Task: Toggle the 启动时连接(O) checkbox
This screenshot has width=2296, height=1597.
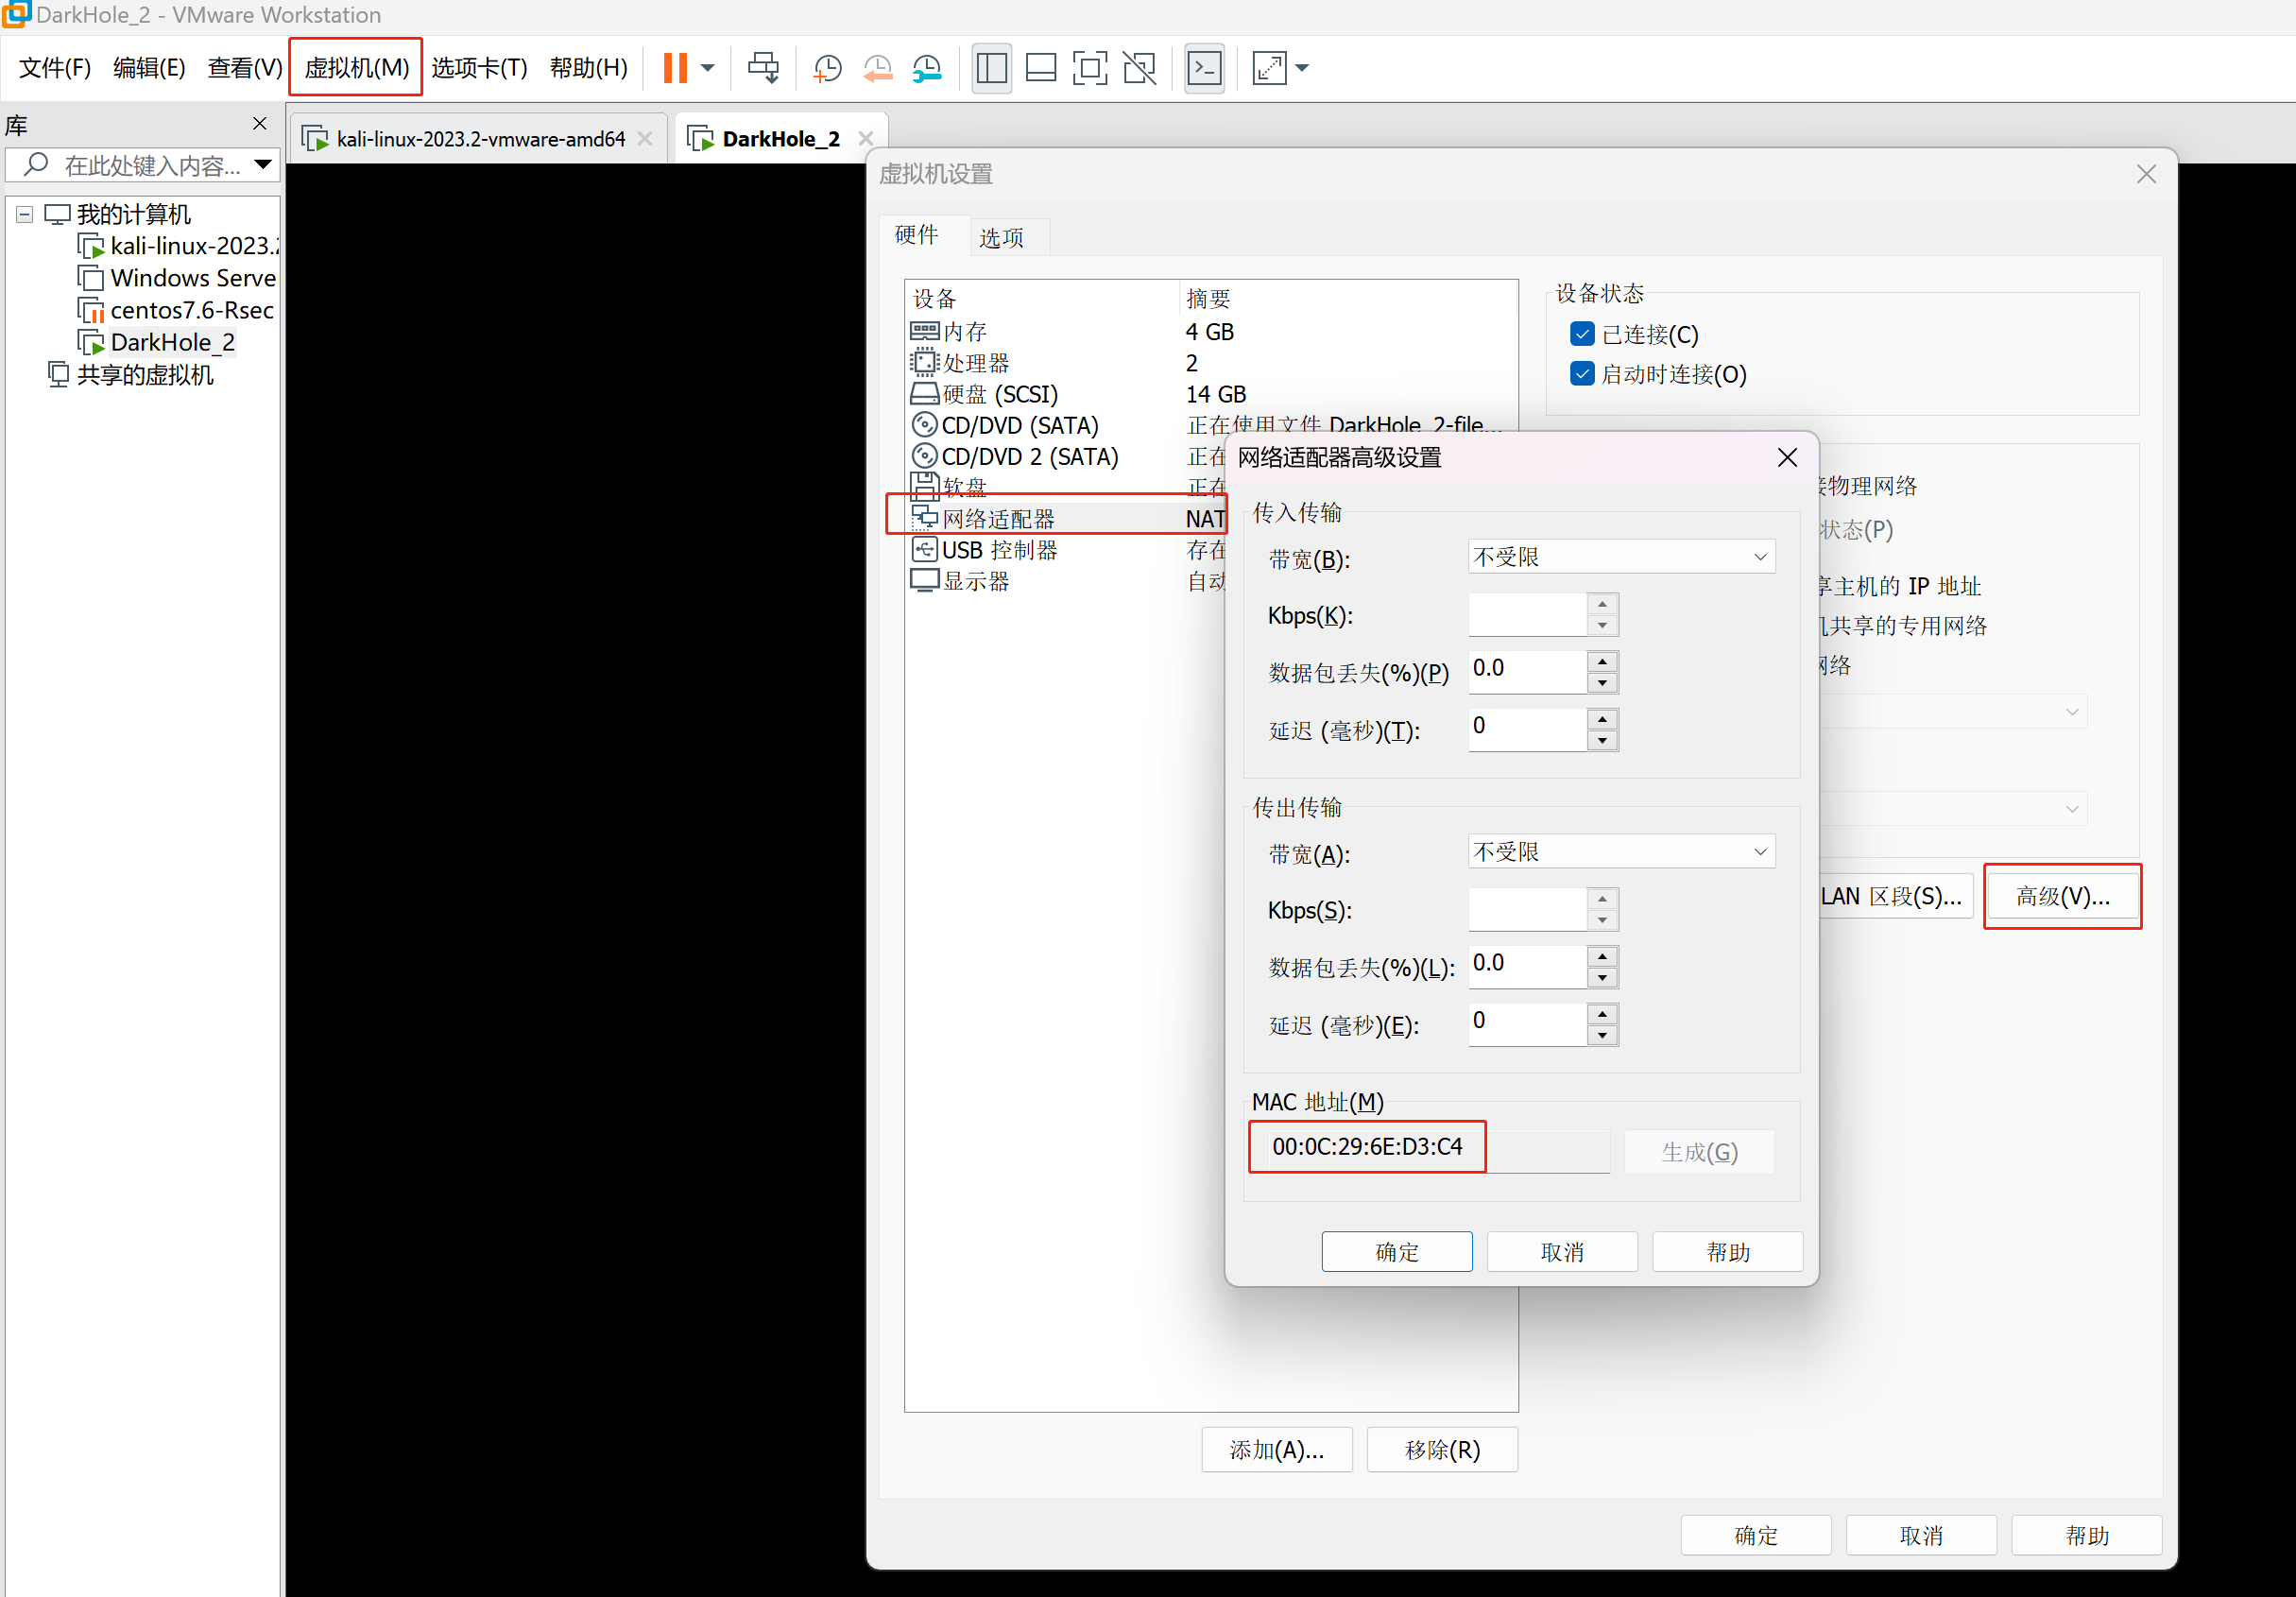Action: point(1582,374)
